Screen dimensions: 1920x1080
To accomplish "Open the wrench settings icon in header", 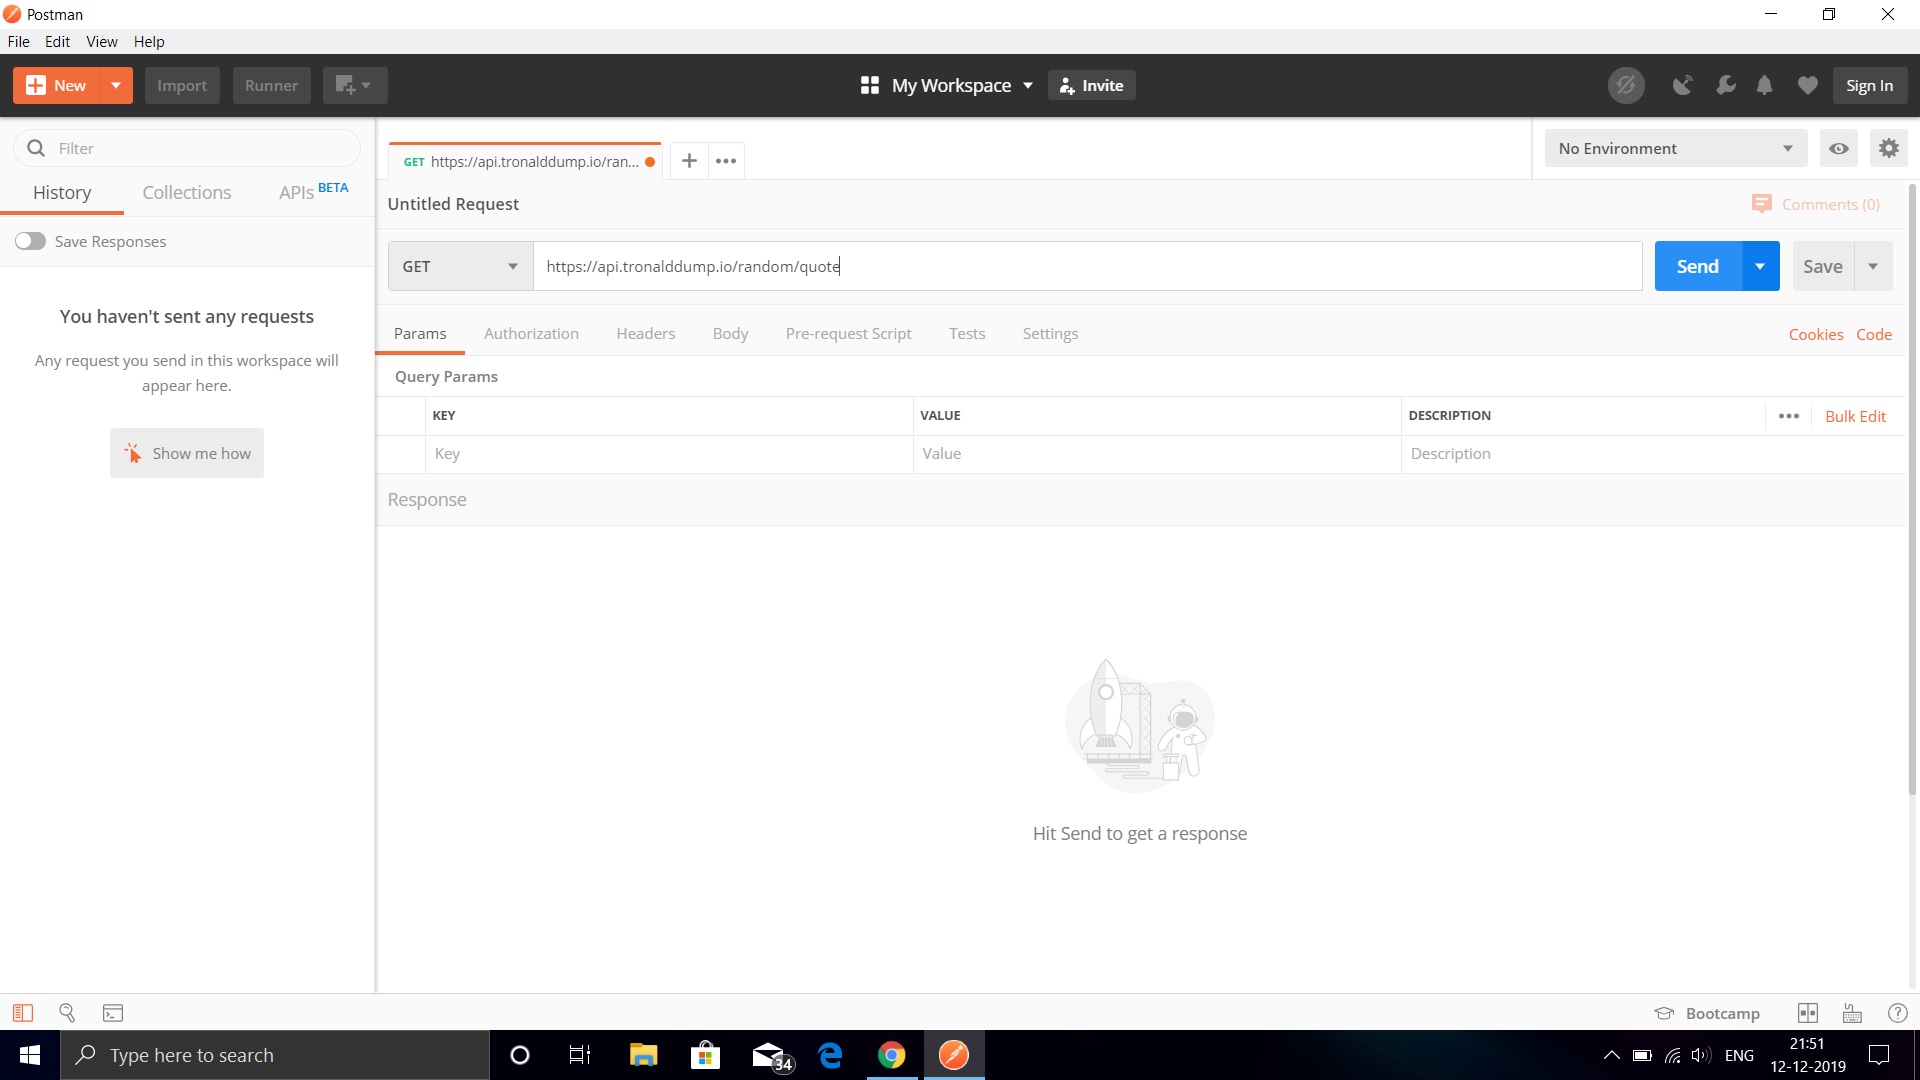I will [x=1725, y=86].
